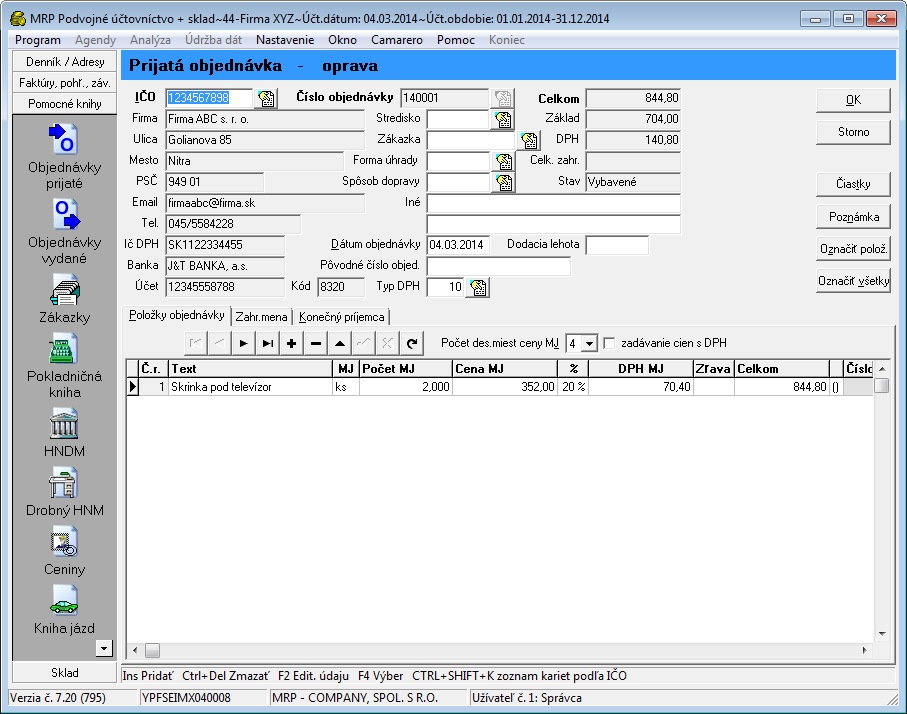Image resolution: width=907 pixels, height=714 pixels.
Task: Refresh the order items with the reload arrow
Action: click(412, 344)
